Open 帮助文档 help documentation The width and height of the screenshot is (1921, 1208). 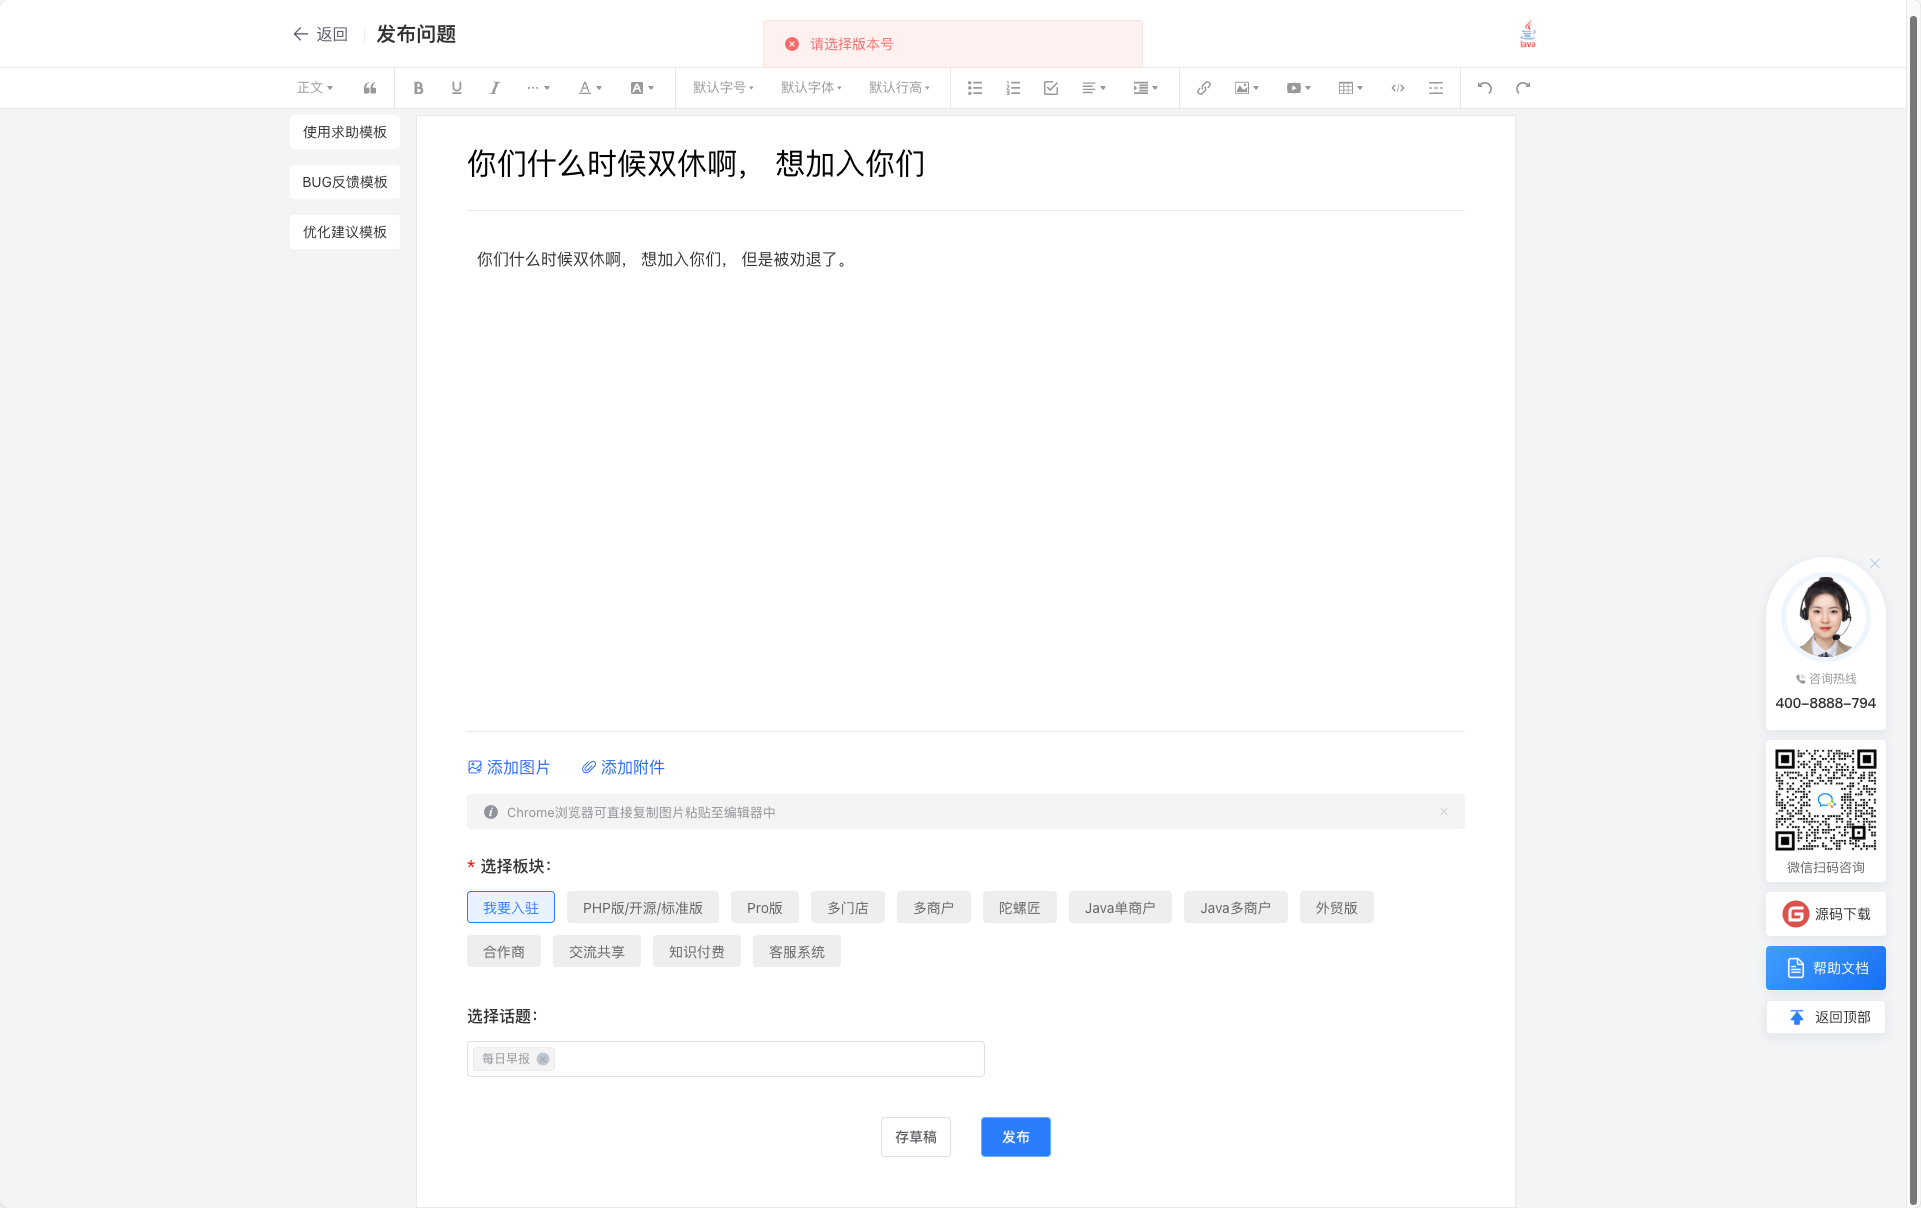[x=1826, y=968]
